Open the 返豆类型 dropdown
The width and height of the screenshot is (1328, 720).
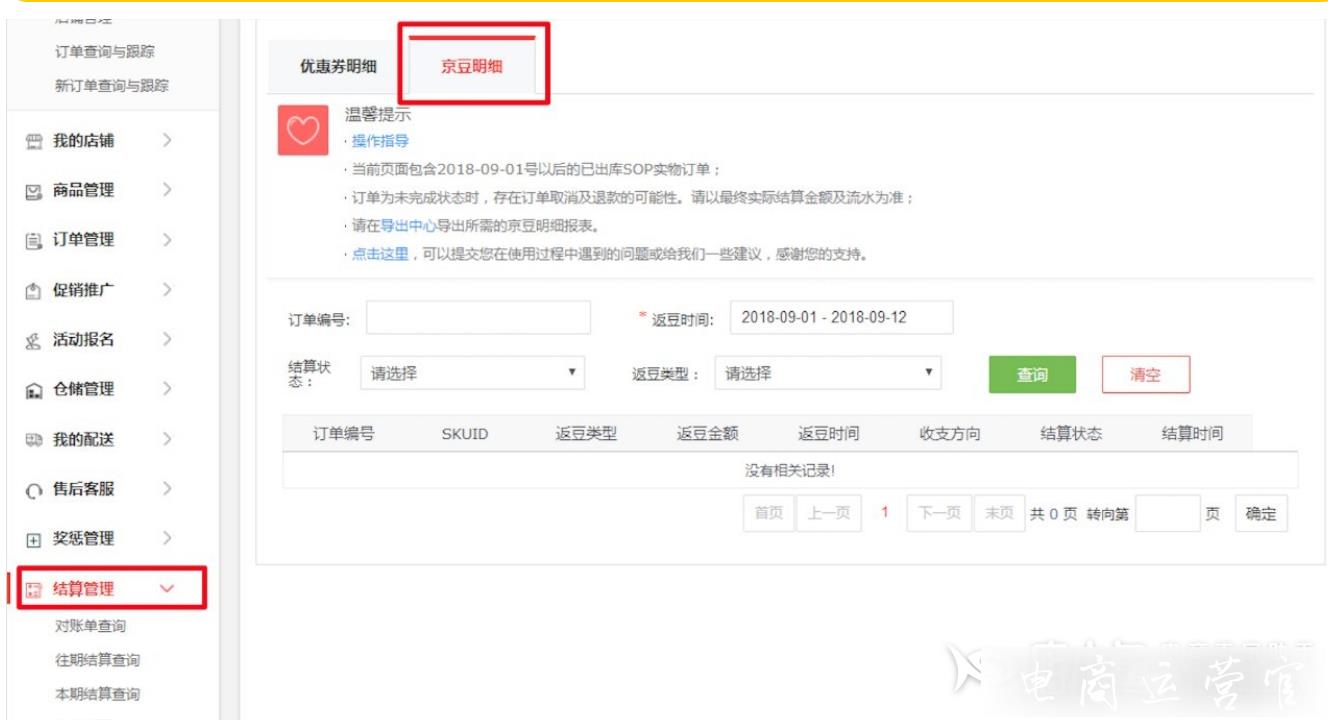click(x=828, y=373)
